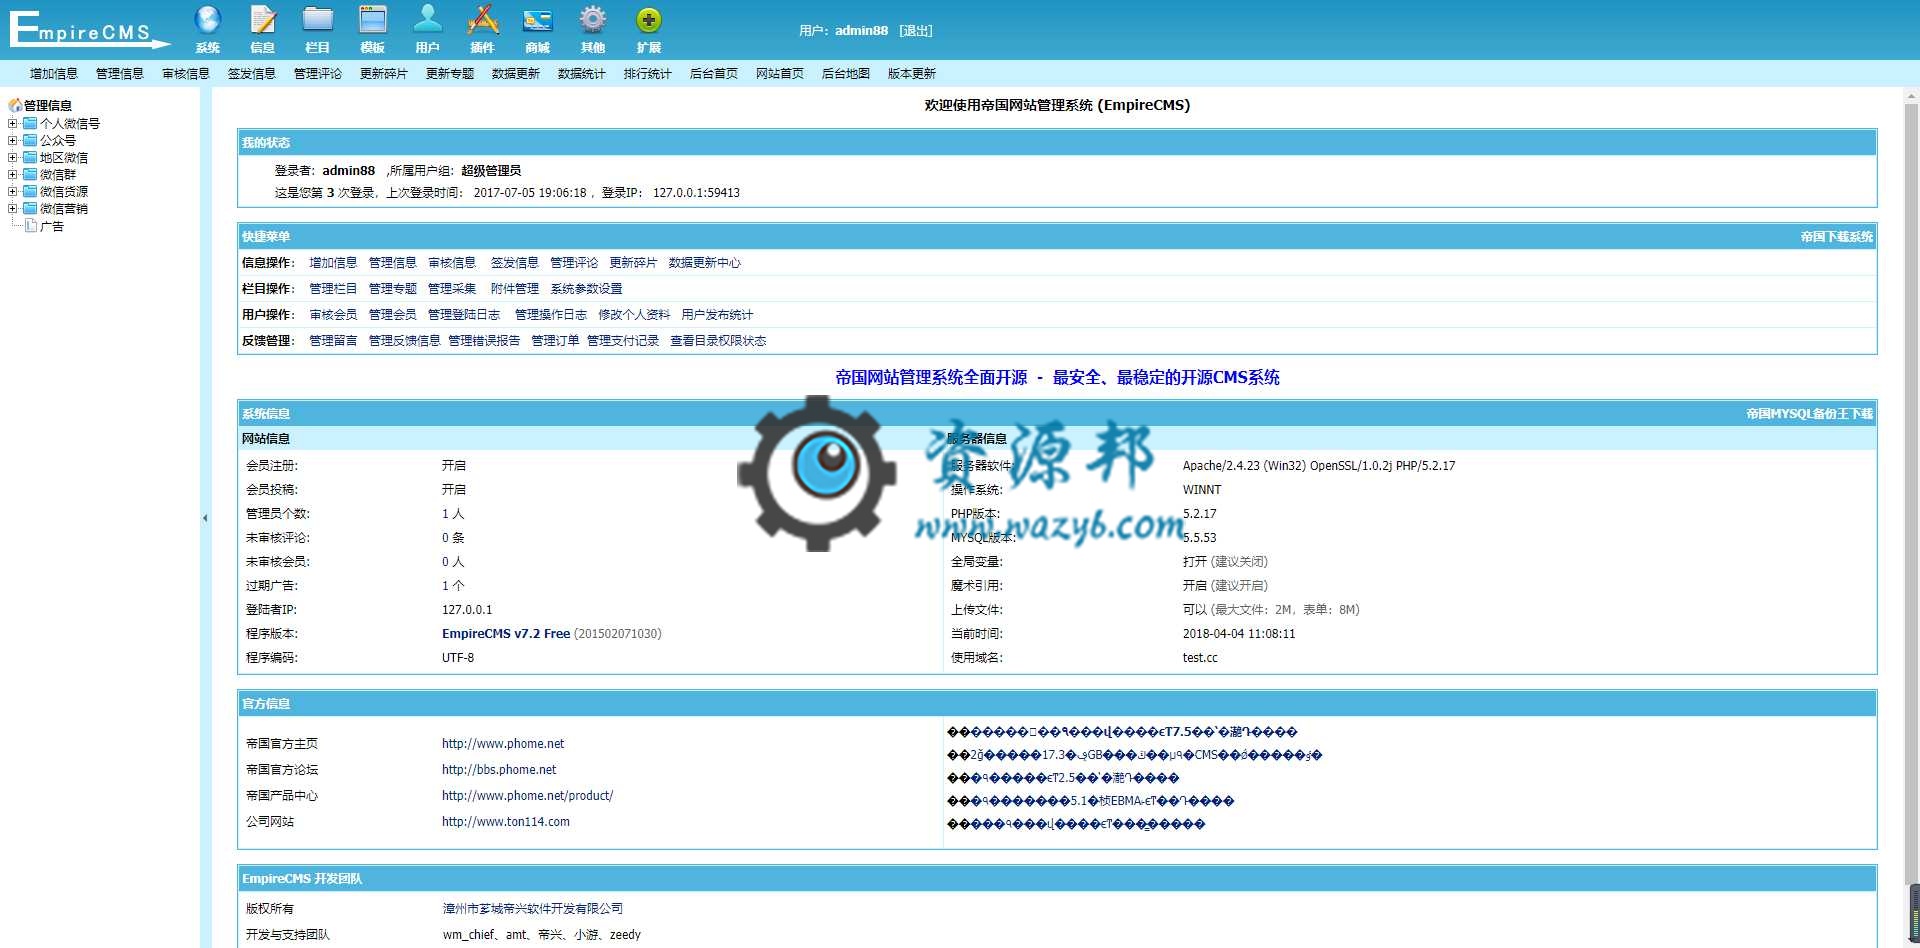
Task: Click 管理留言 in quick menu
Action: point(333,341)
